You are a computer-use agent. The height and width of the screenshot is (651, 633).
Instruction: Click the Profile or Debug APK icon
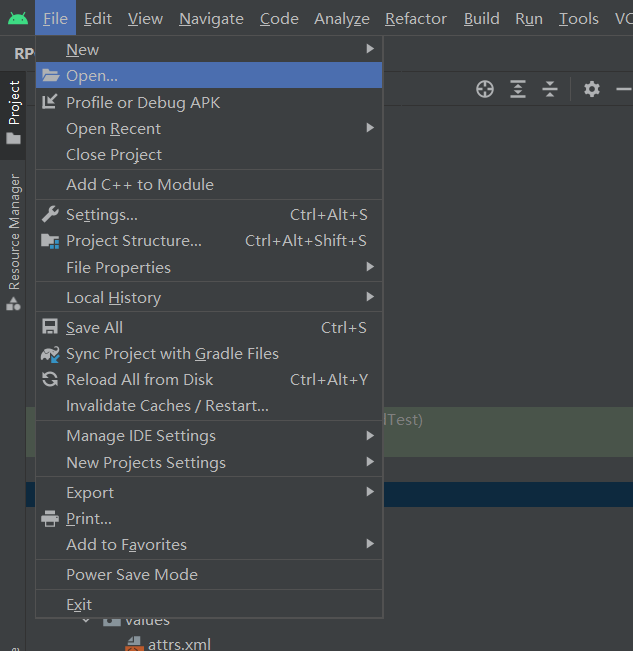point(49,102)
